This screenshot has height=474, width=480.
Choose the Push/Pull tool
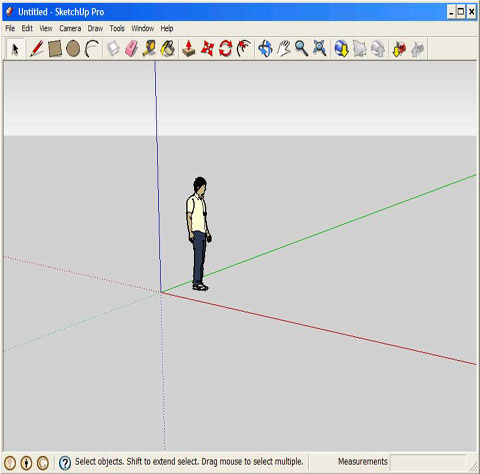pos(189,49)
